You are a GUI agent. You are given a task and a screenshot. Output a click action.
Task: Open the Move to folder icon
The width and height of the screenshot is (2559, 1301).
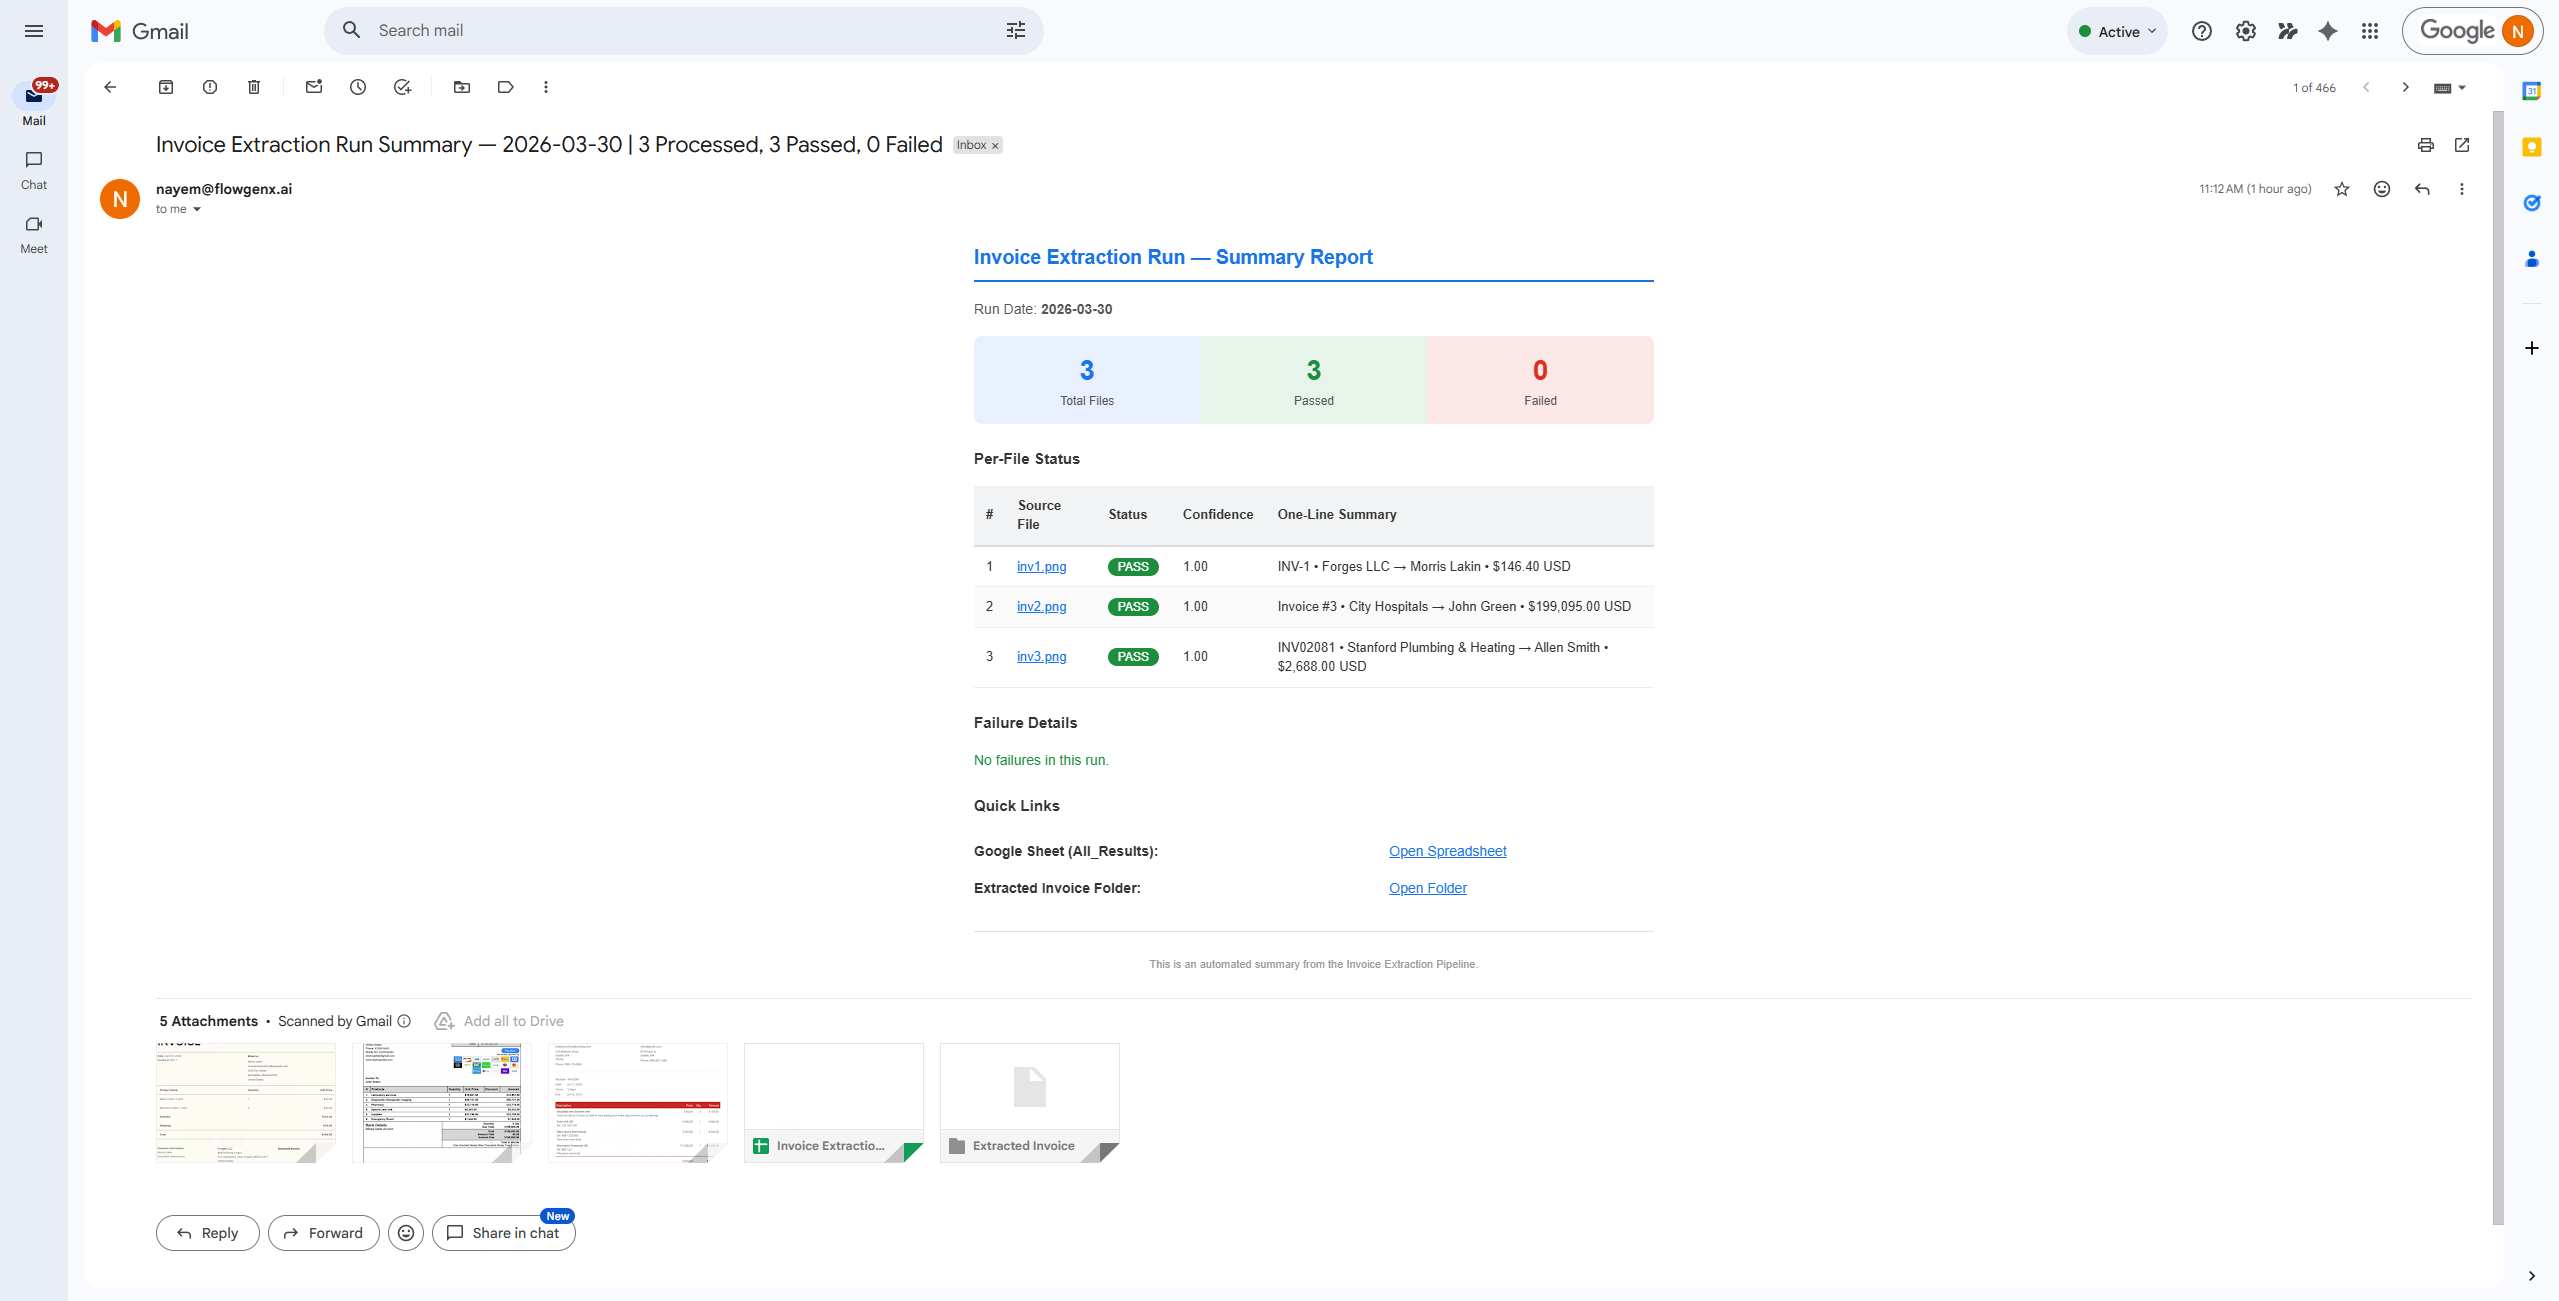(462, 87)
